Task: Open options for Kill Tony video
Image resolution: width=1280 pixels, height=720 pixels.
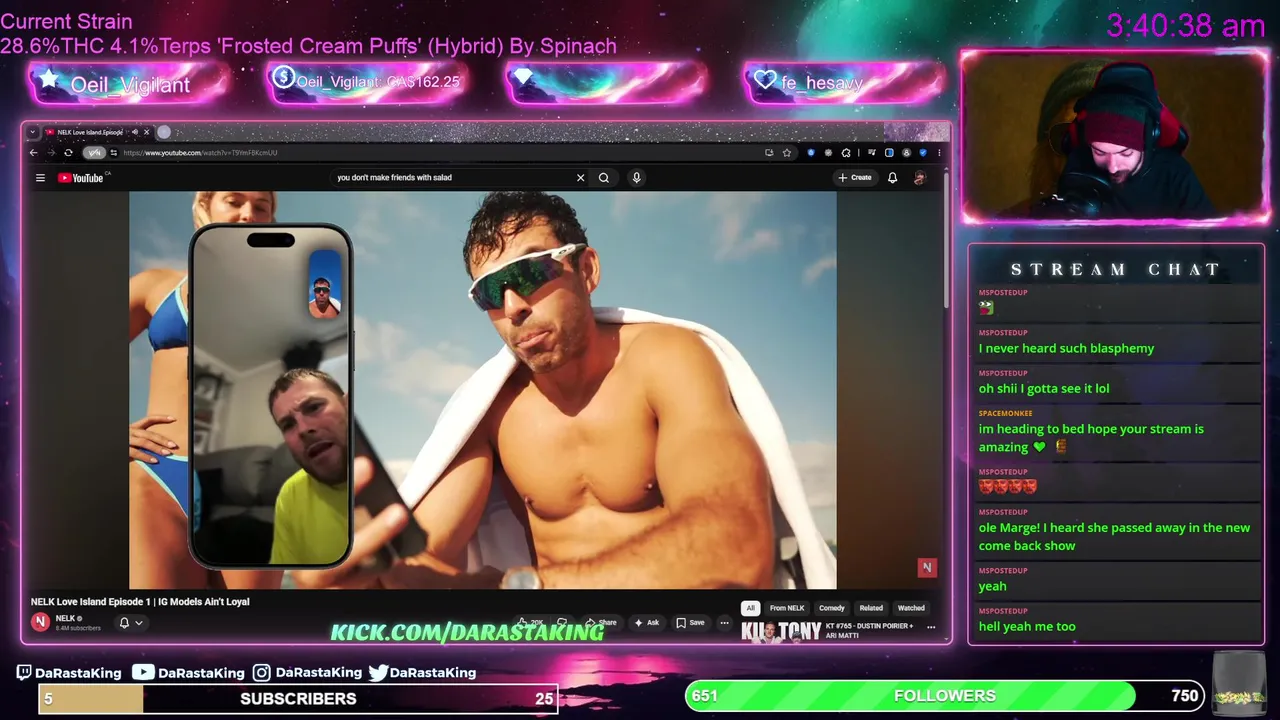Action: [x=931, y=627]
